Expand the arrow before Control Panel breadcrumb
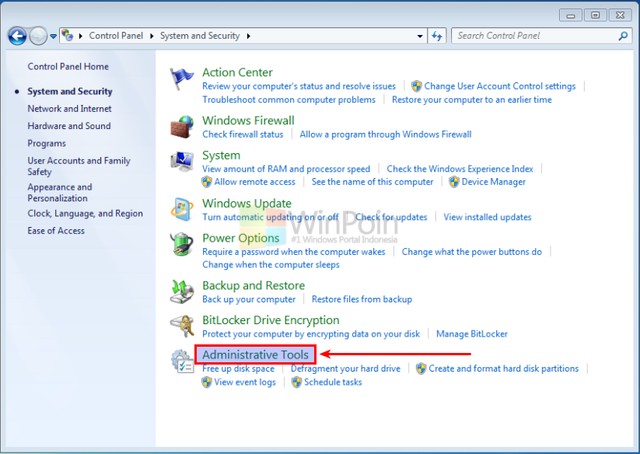640x454 pixels. point(81,36)
